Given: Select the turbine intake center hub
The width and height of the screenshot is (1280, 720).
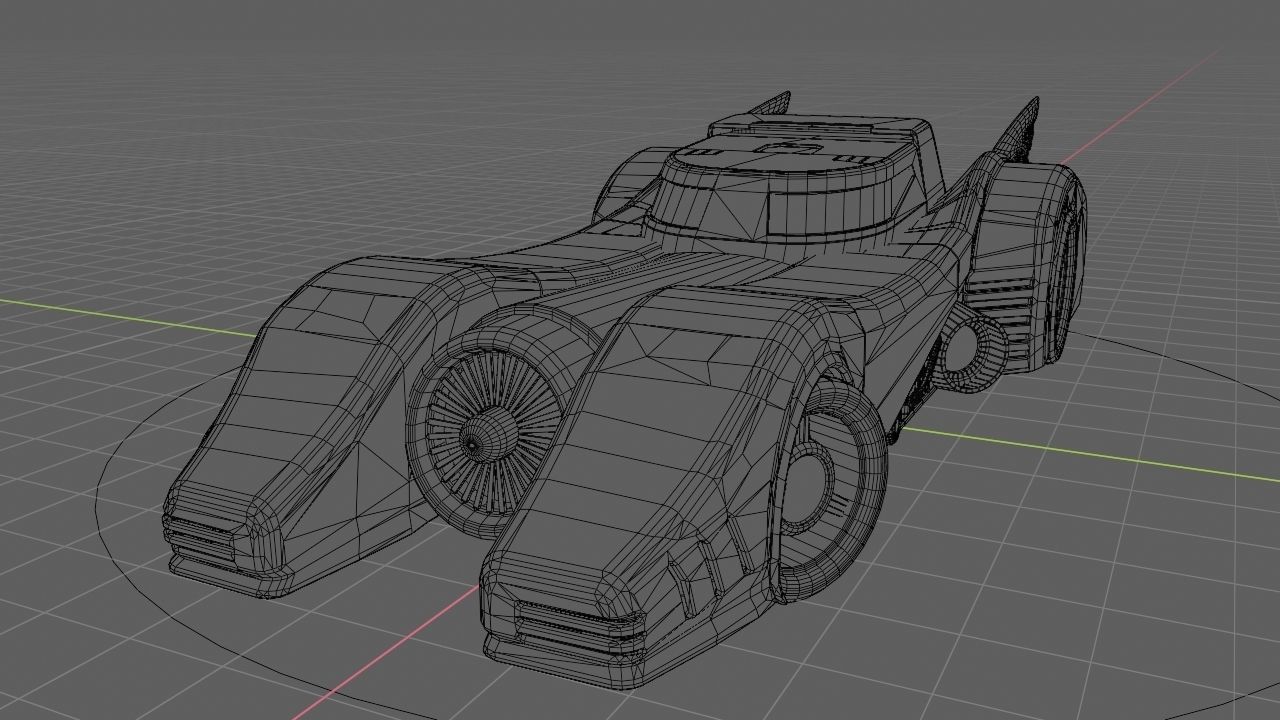Looking at the screenshot, I should [x=488, y=433].
